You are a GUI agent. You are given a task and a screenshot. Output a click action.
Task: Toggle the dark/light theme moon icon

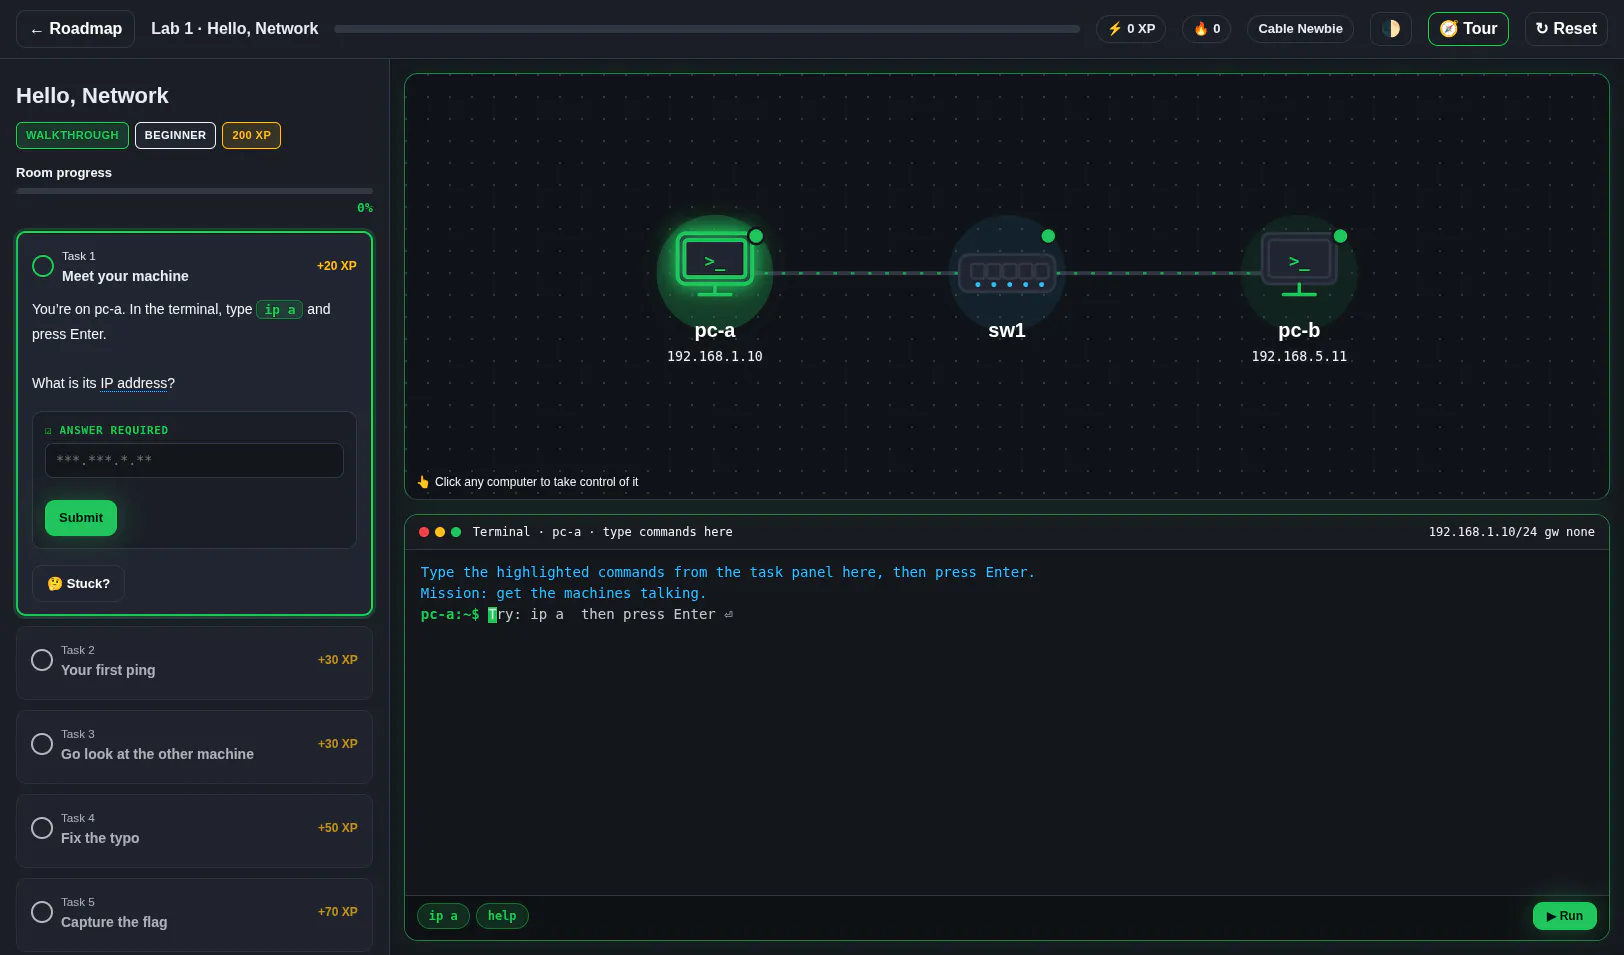pyautogui.click(x=1390, y=29)
